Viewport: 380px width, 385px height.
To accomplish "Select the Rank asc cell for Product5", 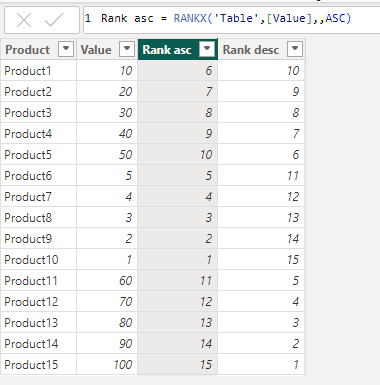I will point(178,155).
